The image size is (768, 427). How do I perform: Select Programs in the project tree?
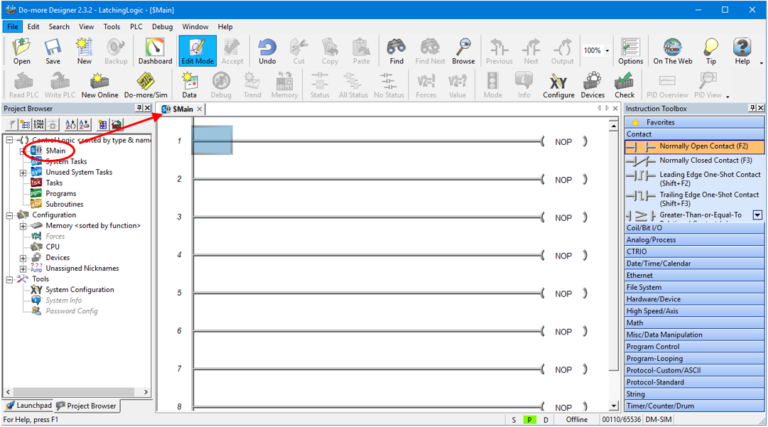click(61, 193)
